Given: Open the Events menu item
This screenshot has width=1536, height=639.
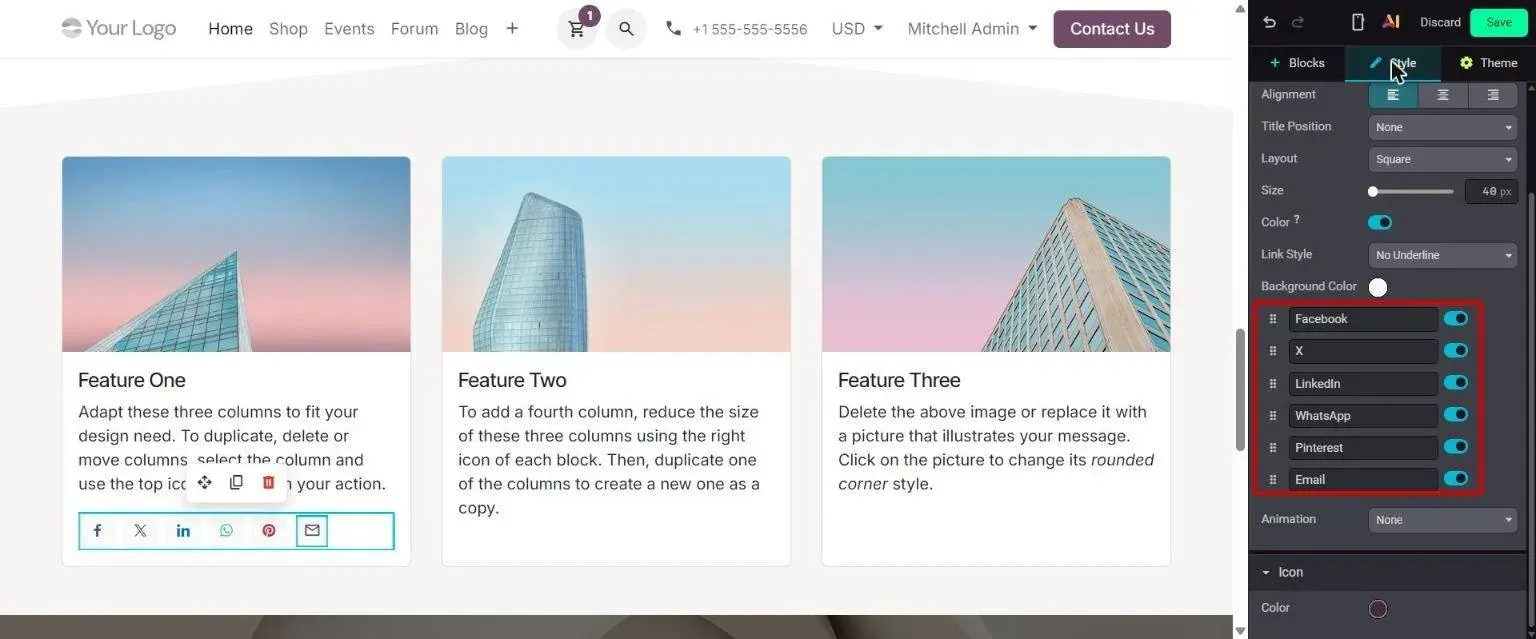Looking at the screenshot, I should coord(349,29).
